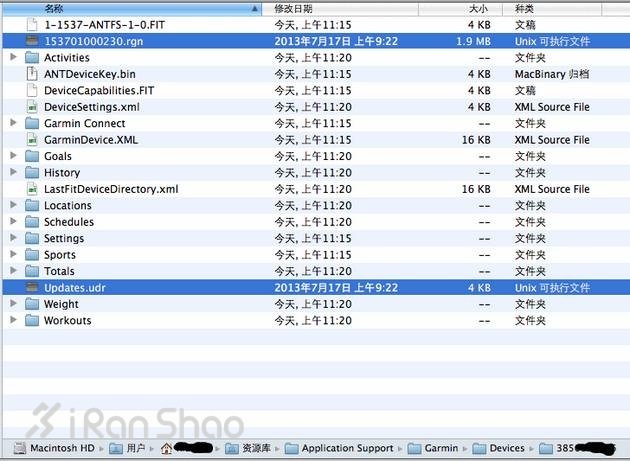Select the ANTDeviceKey.bin file icon
630x461 pixels.
(x=33, y=74)
